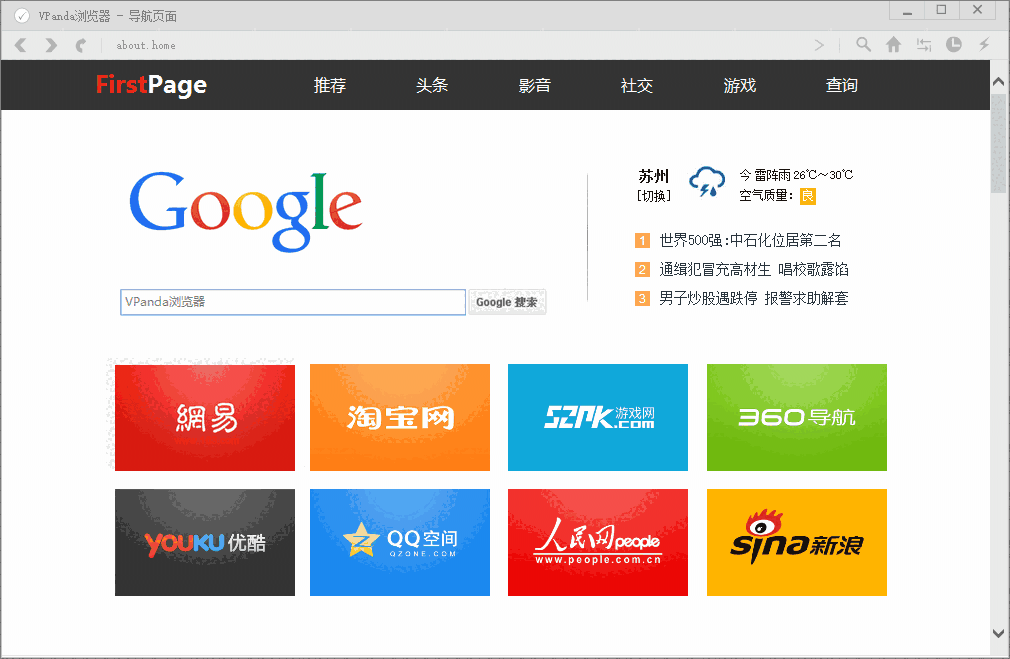Open the 淘宝网 orange tile
The image size is (1010, 659).
[x=400, y=417]
